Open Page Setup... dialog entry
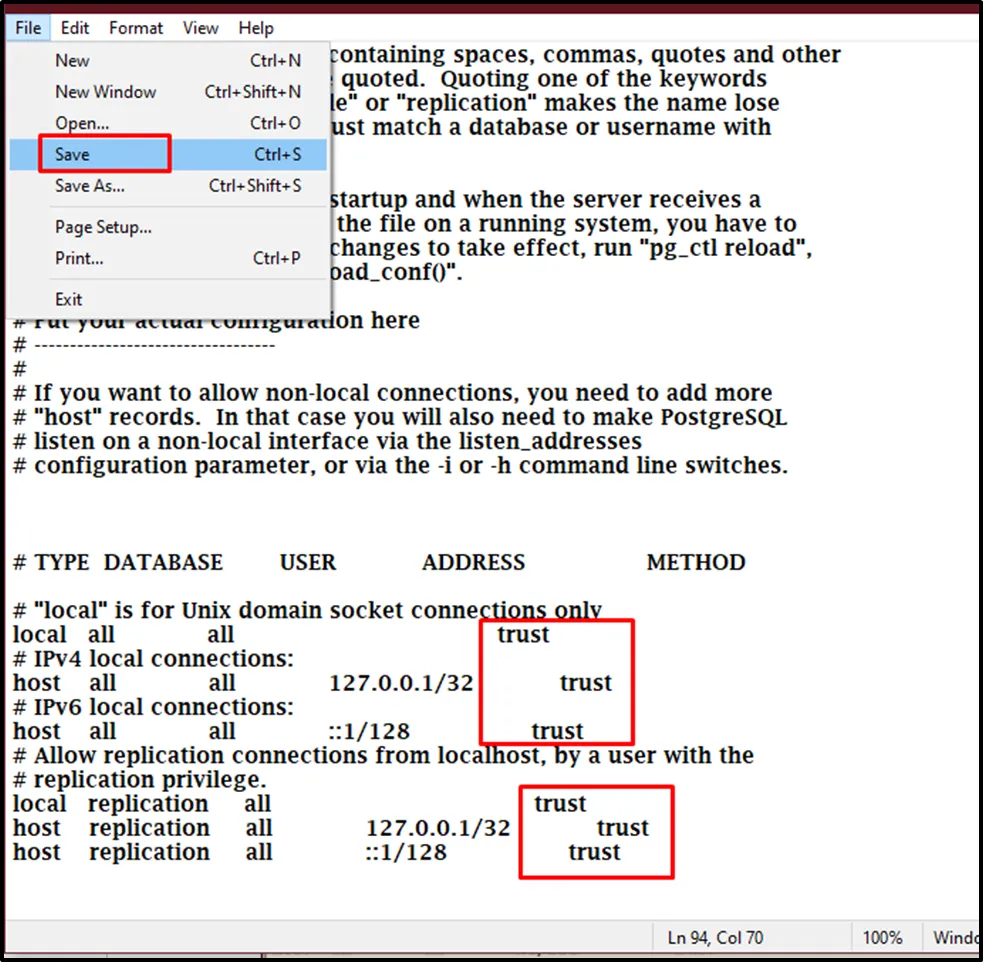The image size is (983, 962). click(x=103, y=227)
